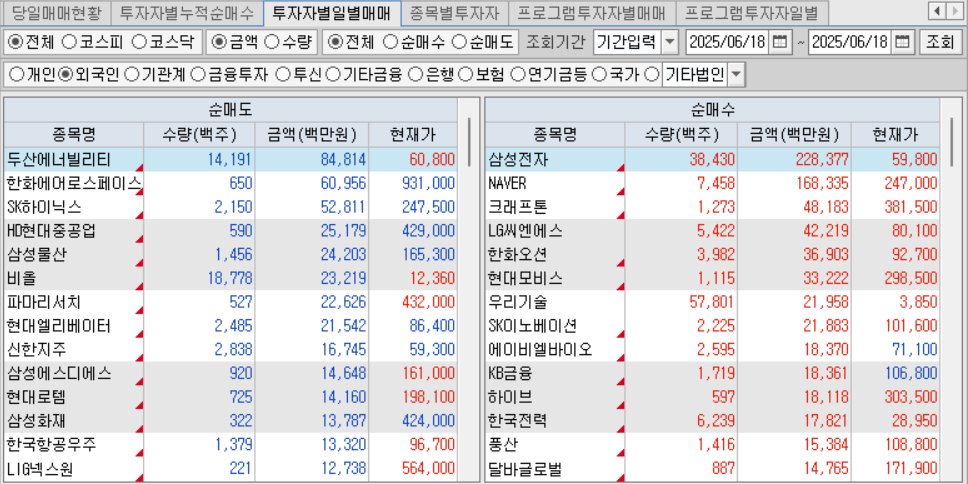
Task: Click end date input field
Action: point(849,42)
